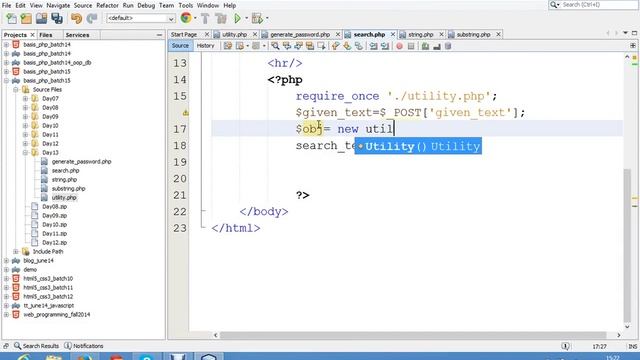Switch to the Services tab

point(78,35)
